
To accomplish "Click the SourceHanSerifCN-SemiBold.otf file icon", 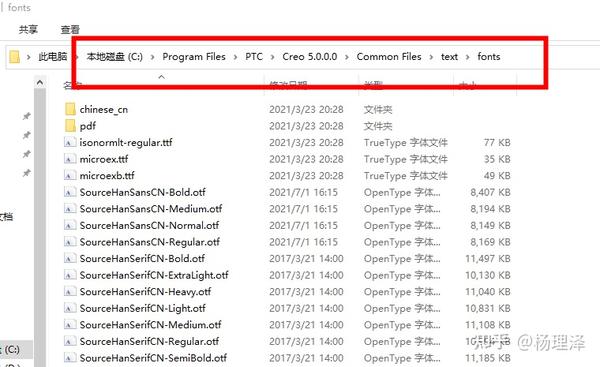I will (x=69, y=358).
